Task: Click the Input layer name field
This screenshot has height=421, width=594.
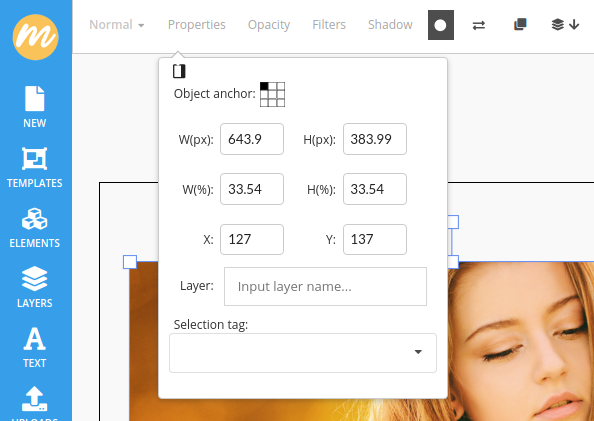Action: [325, 286]
